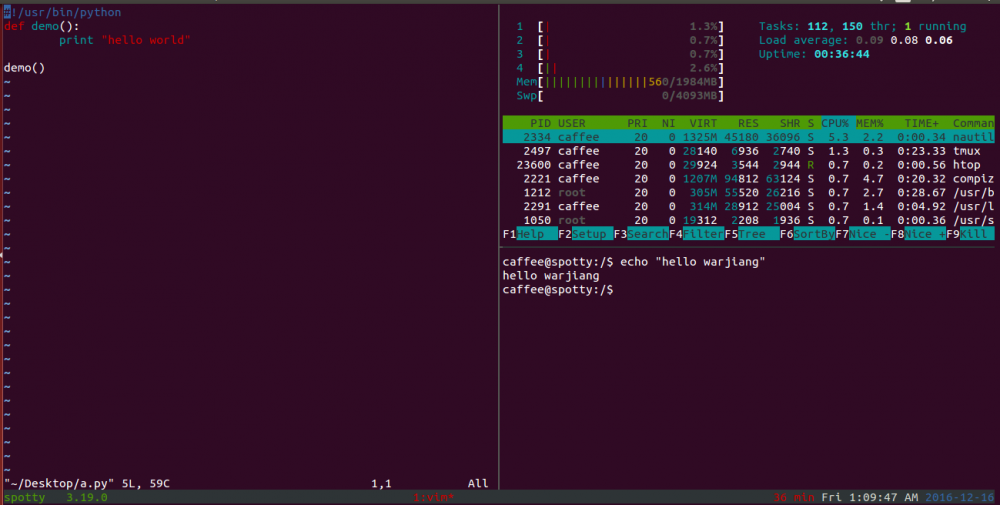1000x505 pixels.
Task: Click F3 Search in htop footer
Action: click(641, 234)
